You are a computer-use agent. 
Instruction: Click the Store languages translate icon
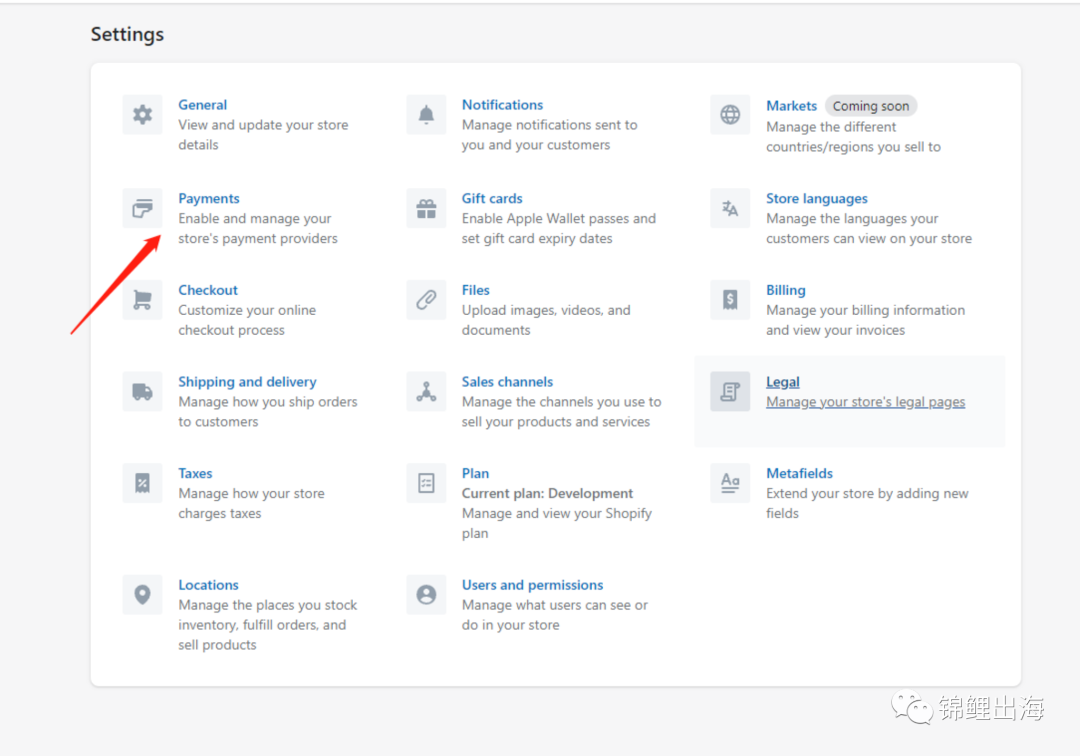[730, 208]
